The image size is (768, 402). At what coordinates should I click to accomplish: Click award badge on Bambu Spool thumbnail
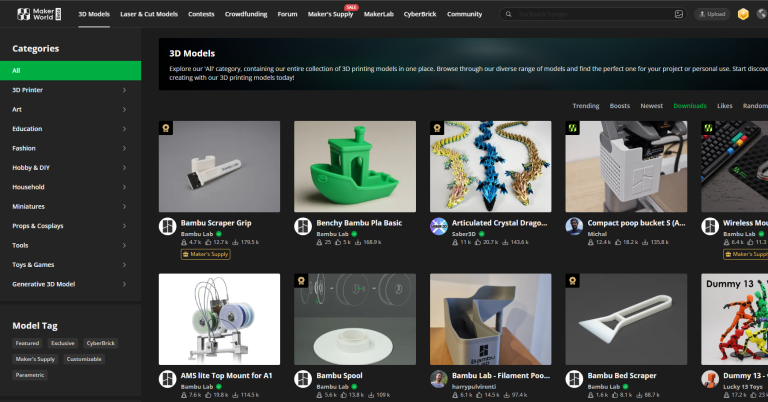[x=301, y=281]
